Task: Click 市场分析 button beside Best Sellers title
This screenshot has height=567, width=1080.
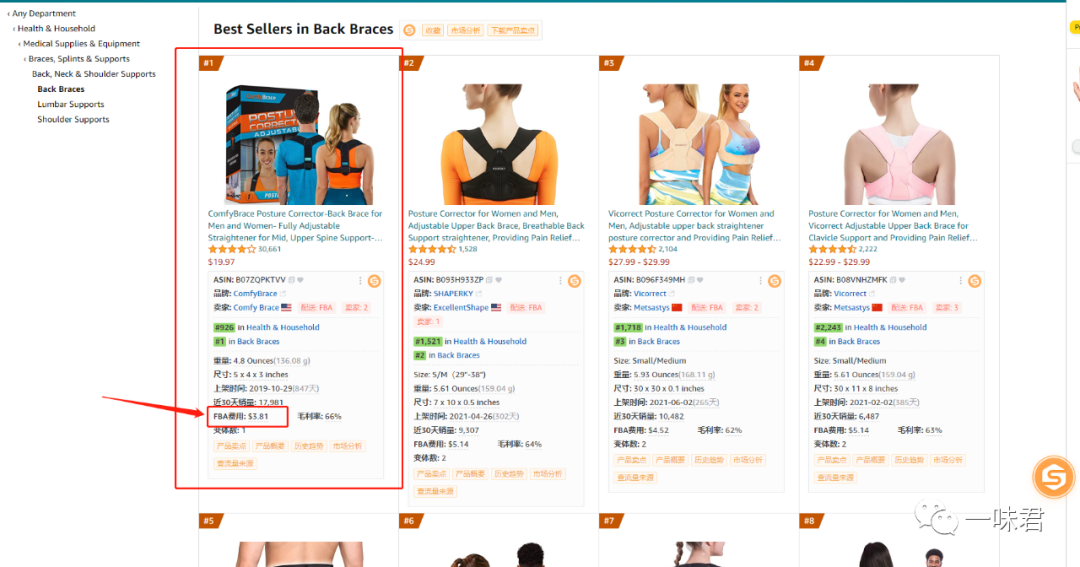Action: 466,30
